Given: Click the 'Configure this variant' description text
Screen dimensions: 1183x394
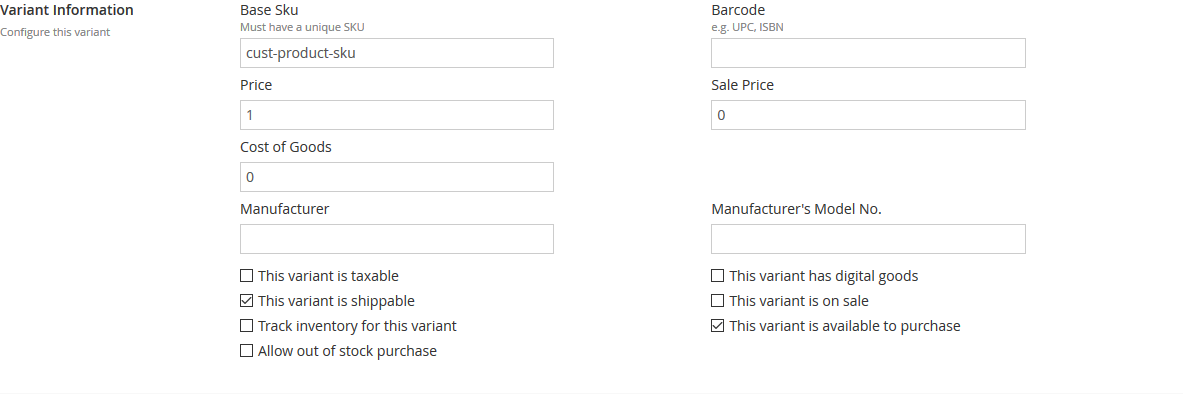Looking at the screenshot, I should (x=55, y=32).
